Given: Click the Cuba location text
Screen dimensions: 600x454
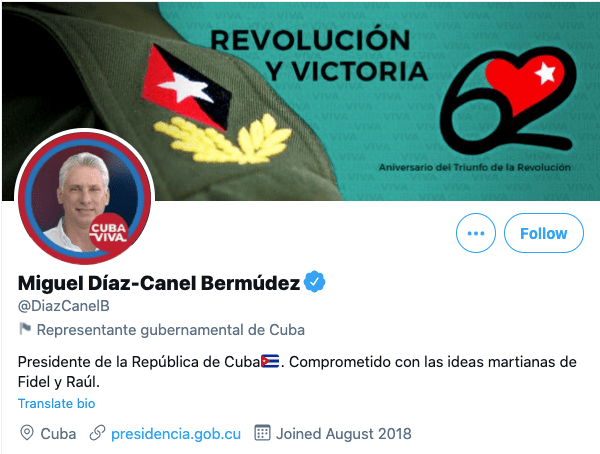Looking at the screenshot, I should pyautogui.click(x=58, y=434).
